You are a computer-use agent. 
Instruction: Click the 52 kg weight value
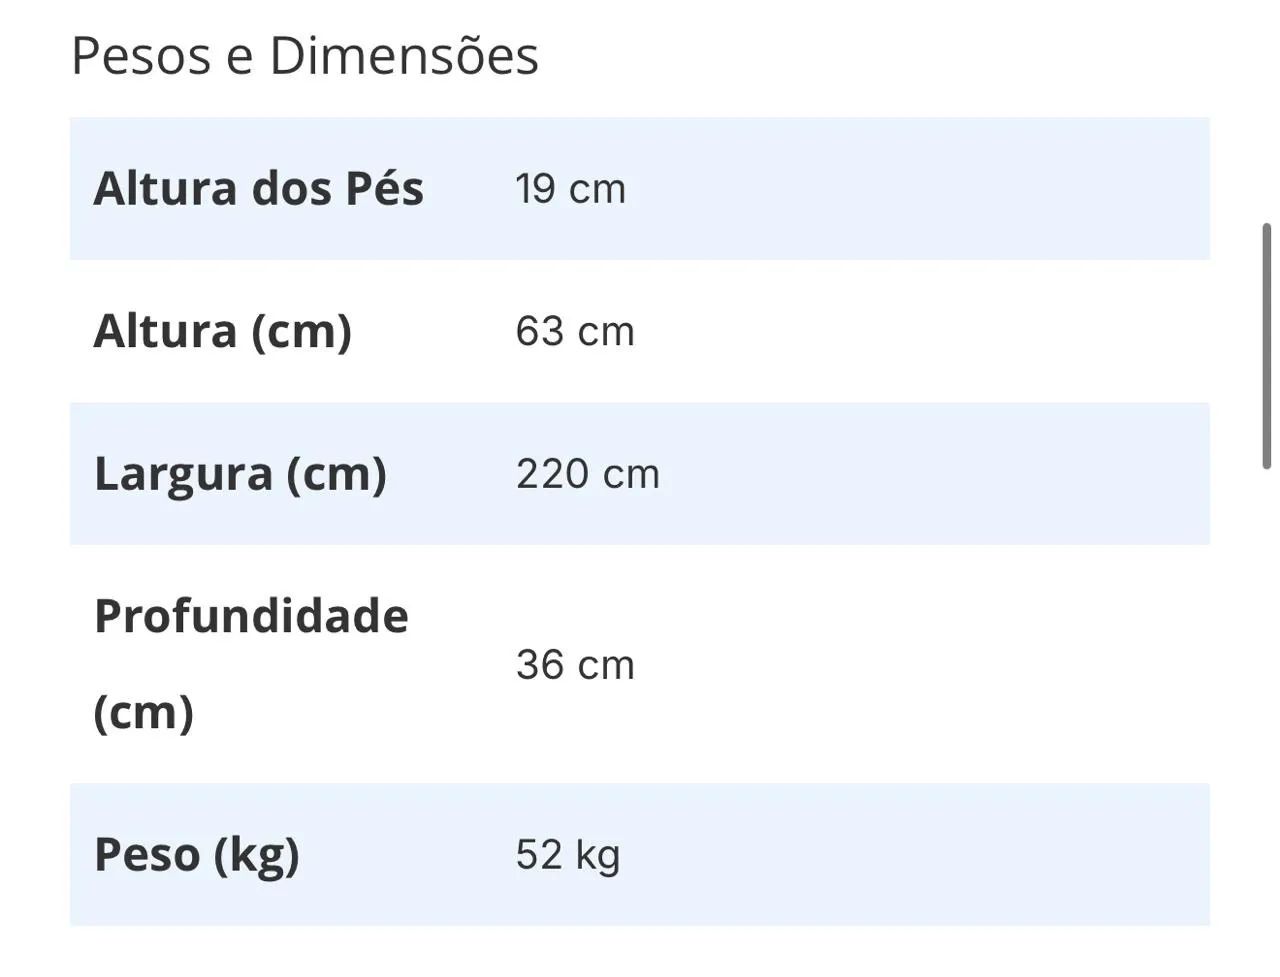(x=568, y=855)
